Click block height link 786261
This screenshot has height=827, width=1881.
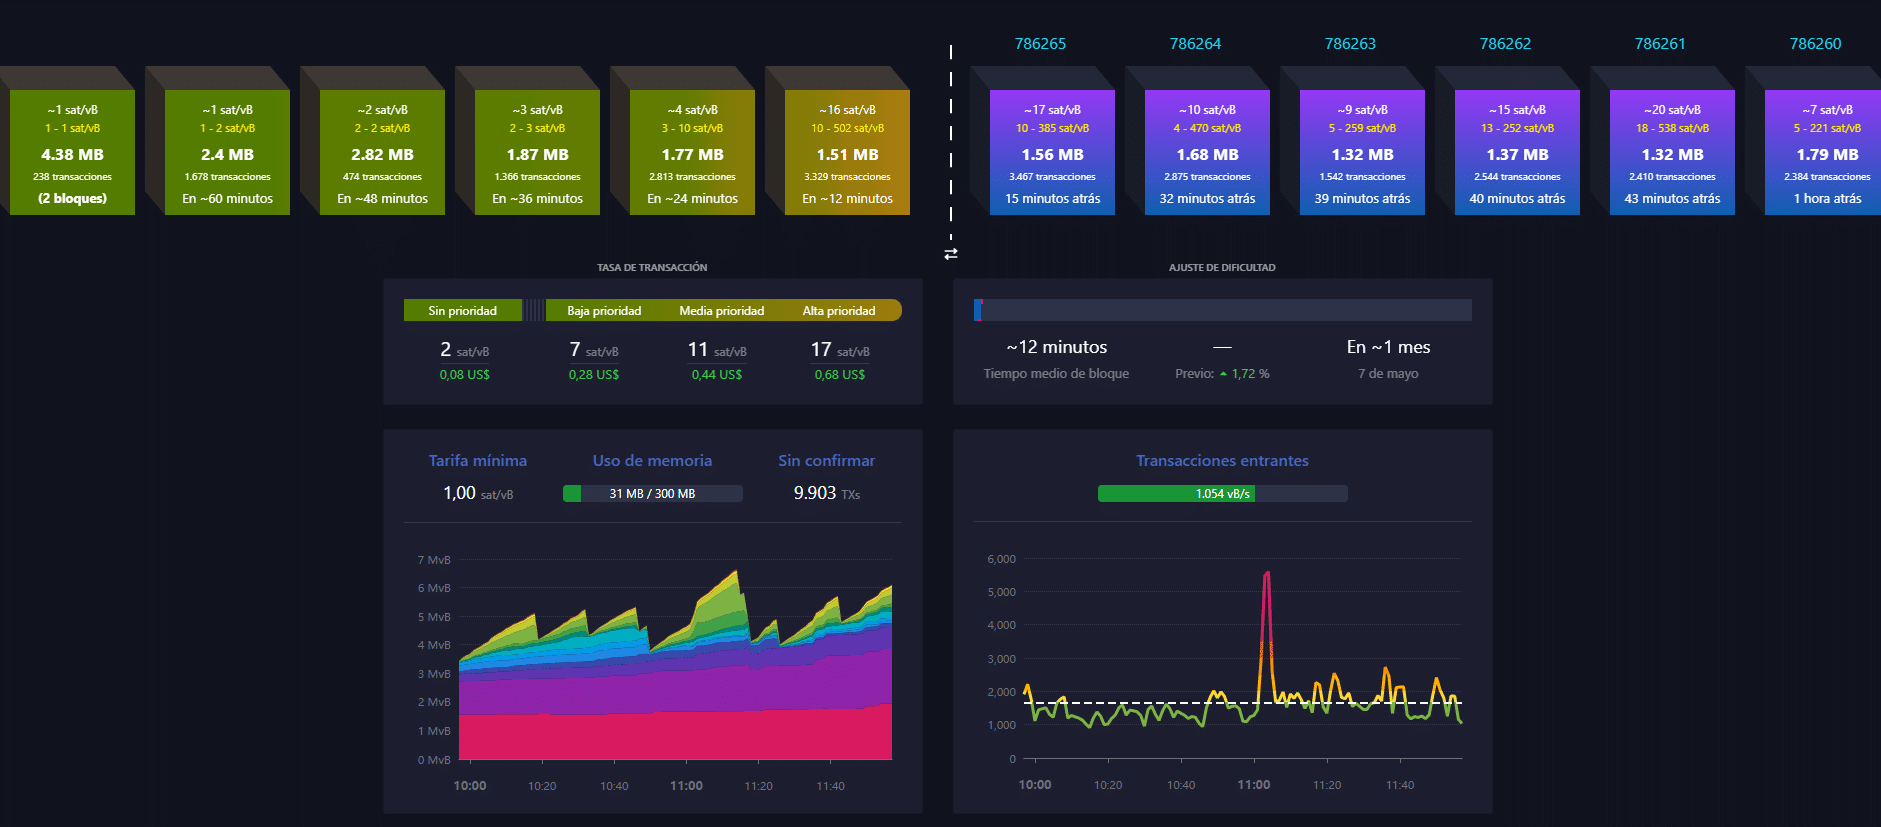coord(1660,44)
